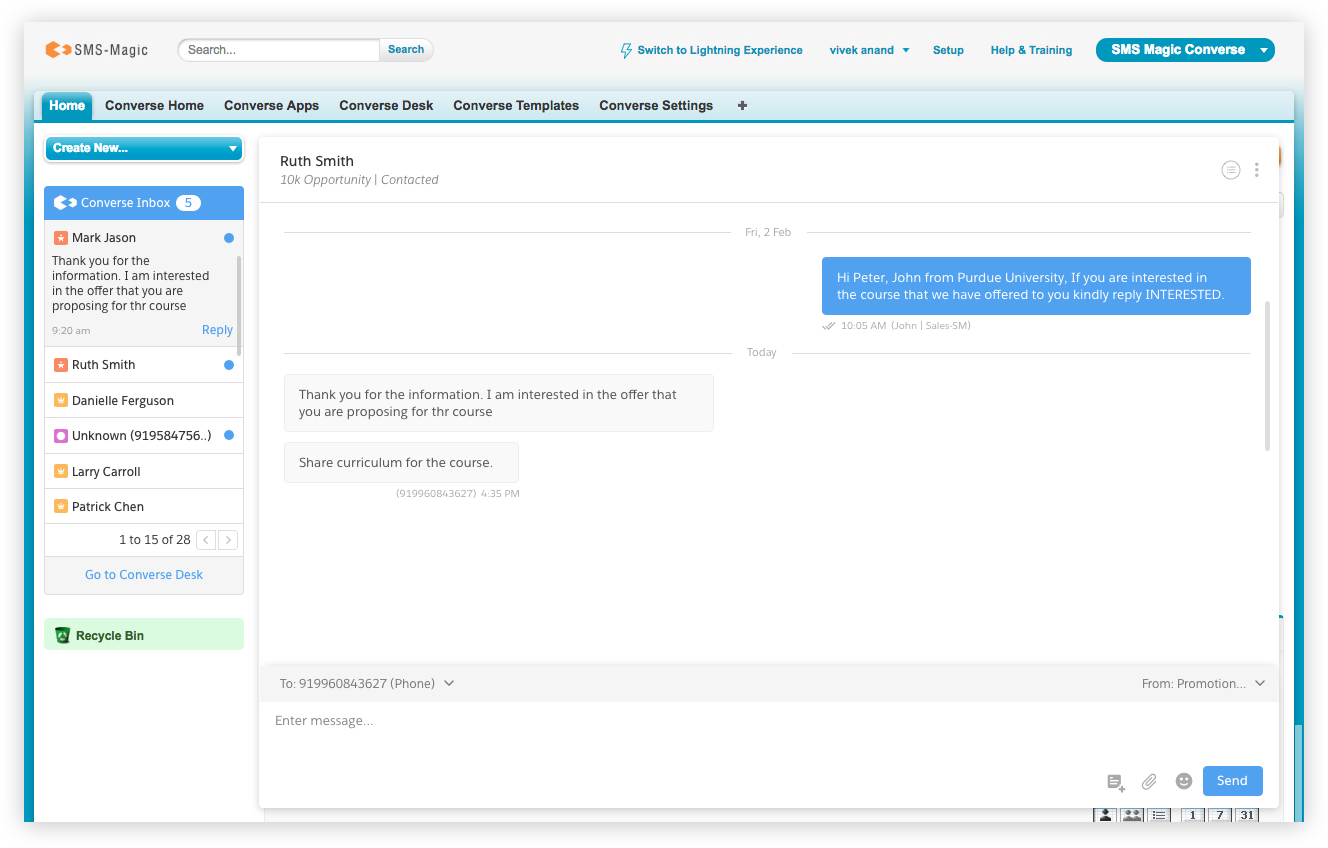Select Danielle Ferguson conversation in inbox
This screenshot has width=1328, height=848.
pyautogui.click(x=144, y=401)
